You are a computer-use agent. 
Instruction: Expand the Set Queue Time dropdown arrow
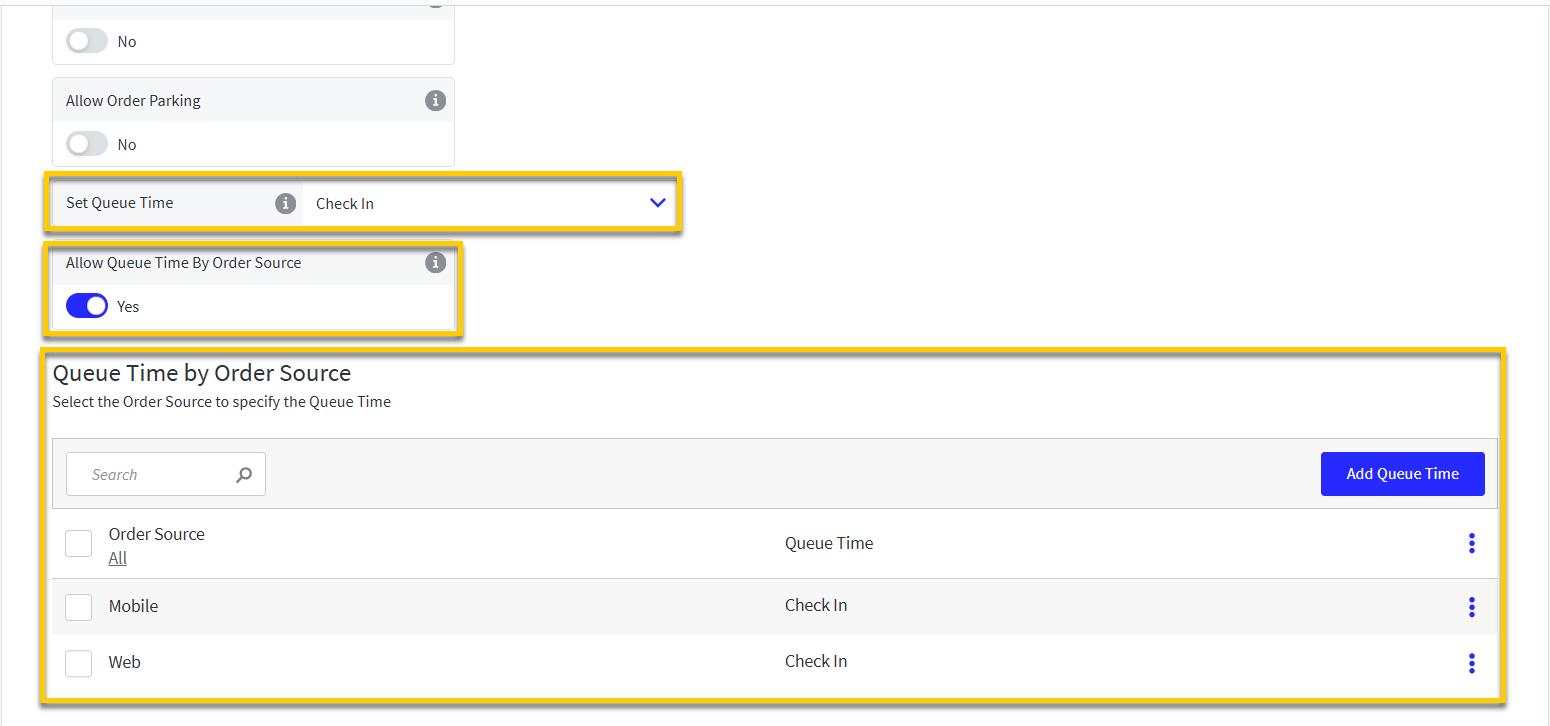[x=657, y=203]
